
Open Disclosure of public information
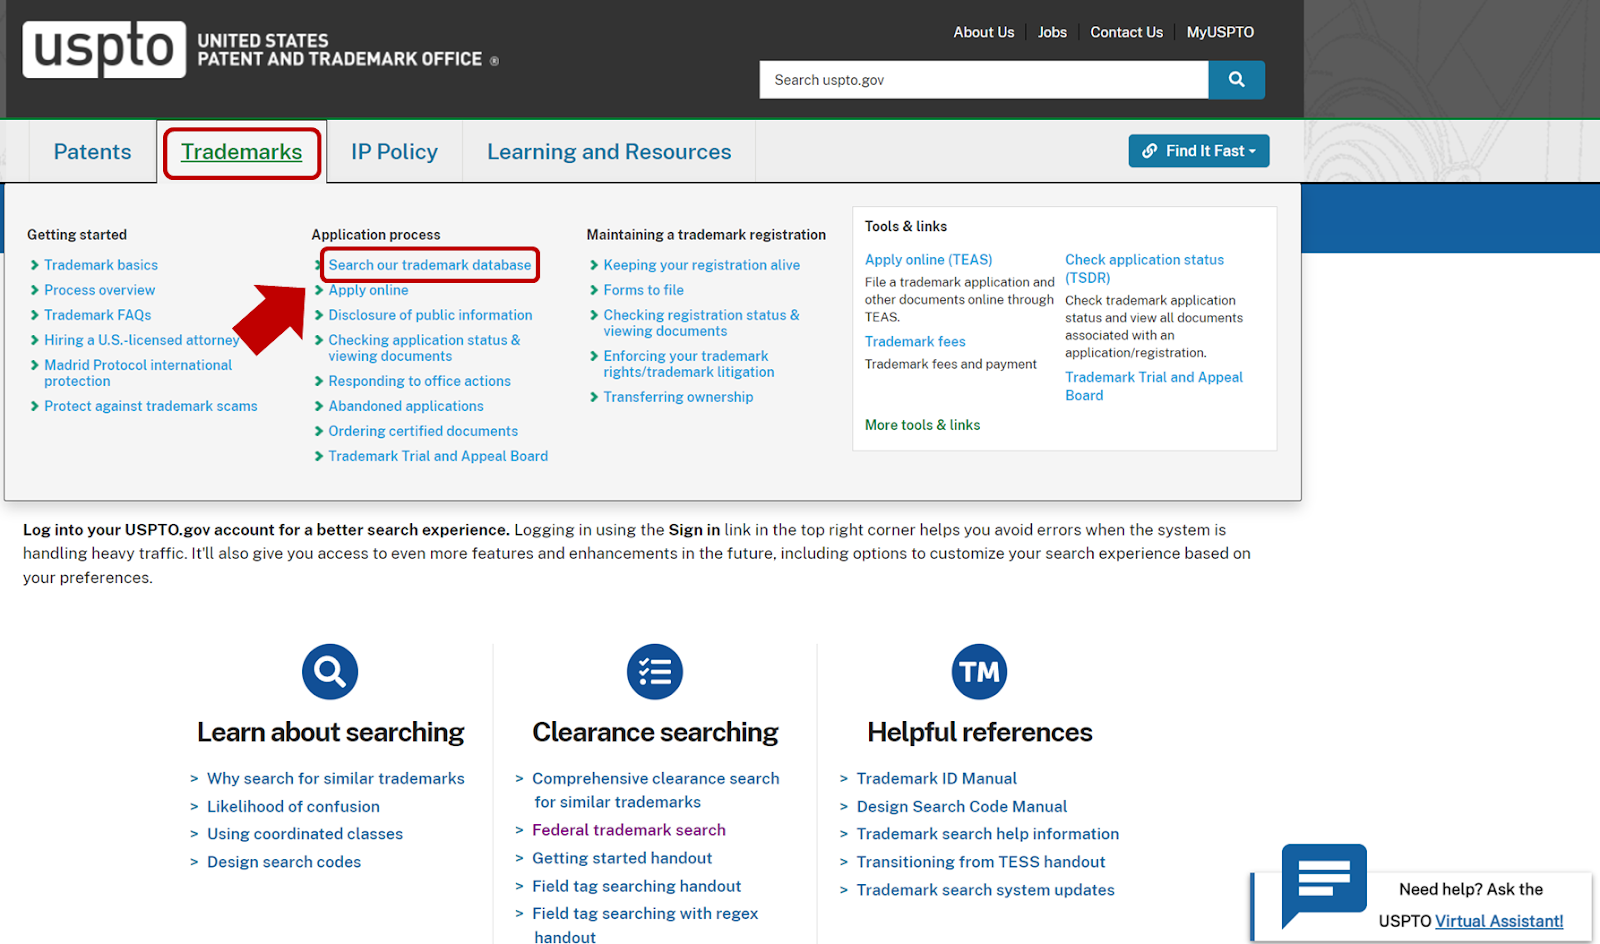430,315
